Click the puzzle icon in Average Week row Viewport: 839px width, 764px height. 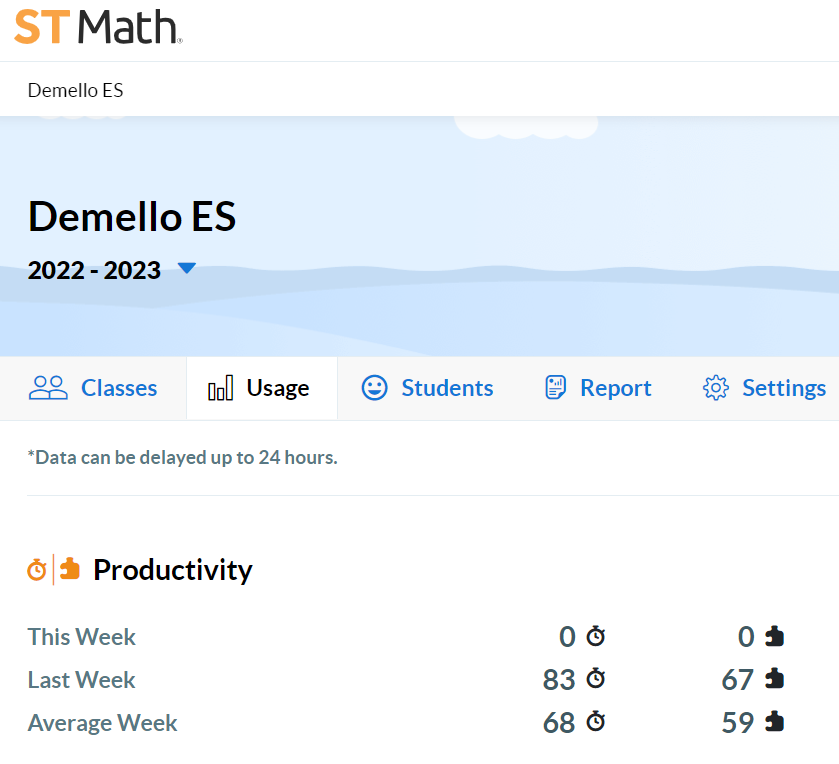pyautogui.click(x=774, y=722)
